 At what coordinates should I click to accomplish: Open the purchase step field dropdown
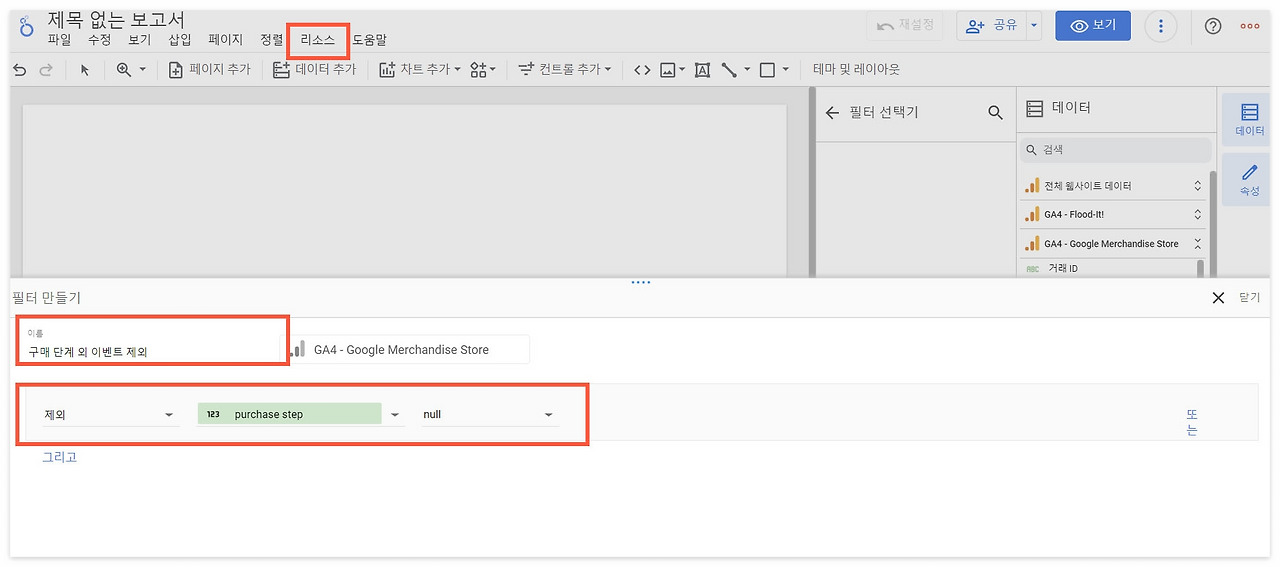tap(300, 414)
